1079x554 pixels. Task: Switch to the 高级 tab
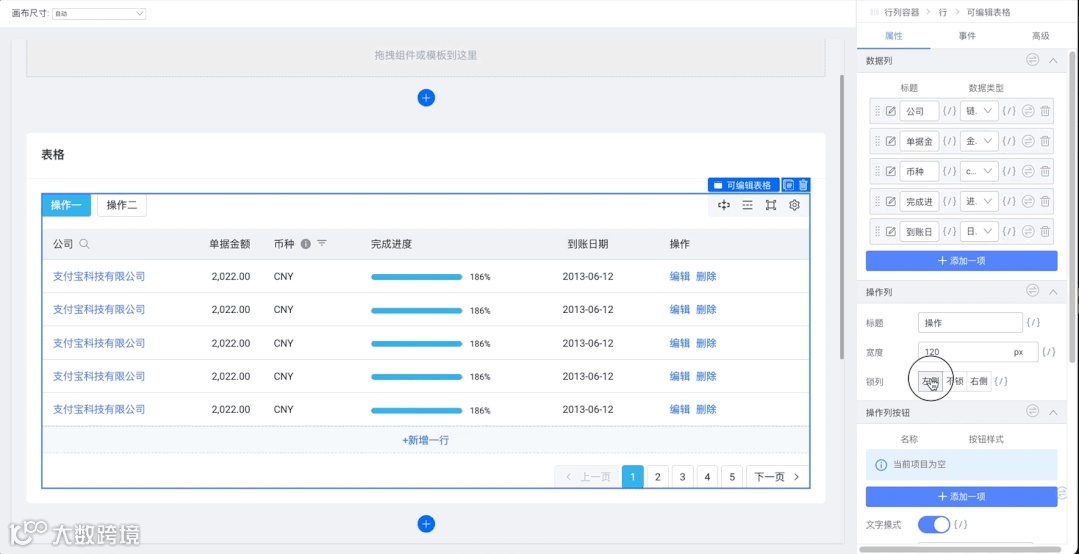(x=1040, y=36)
